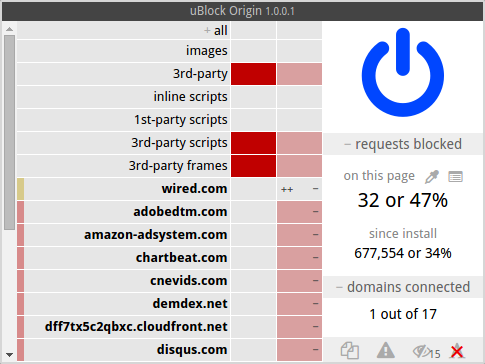Click the scrollbar up arrow
485x364 pixels.
[x=9, y=29]
